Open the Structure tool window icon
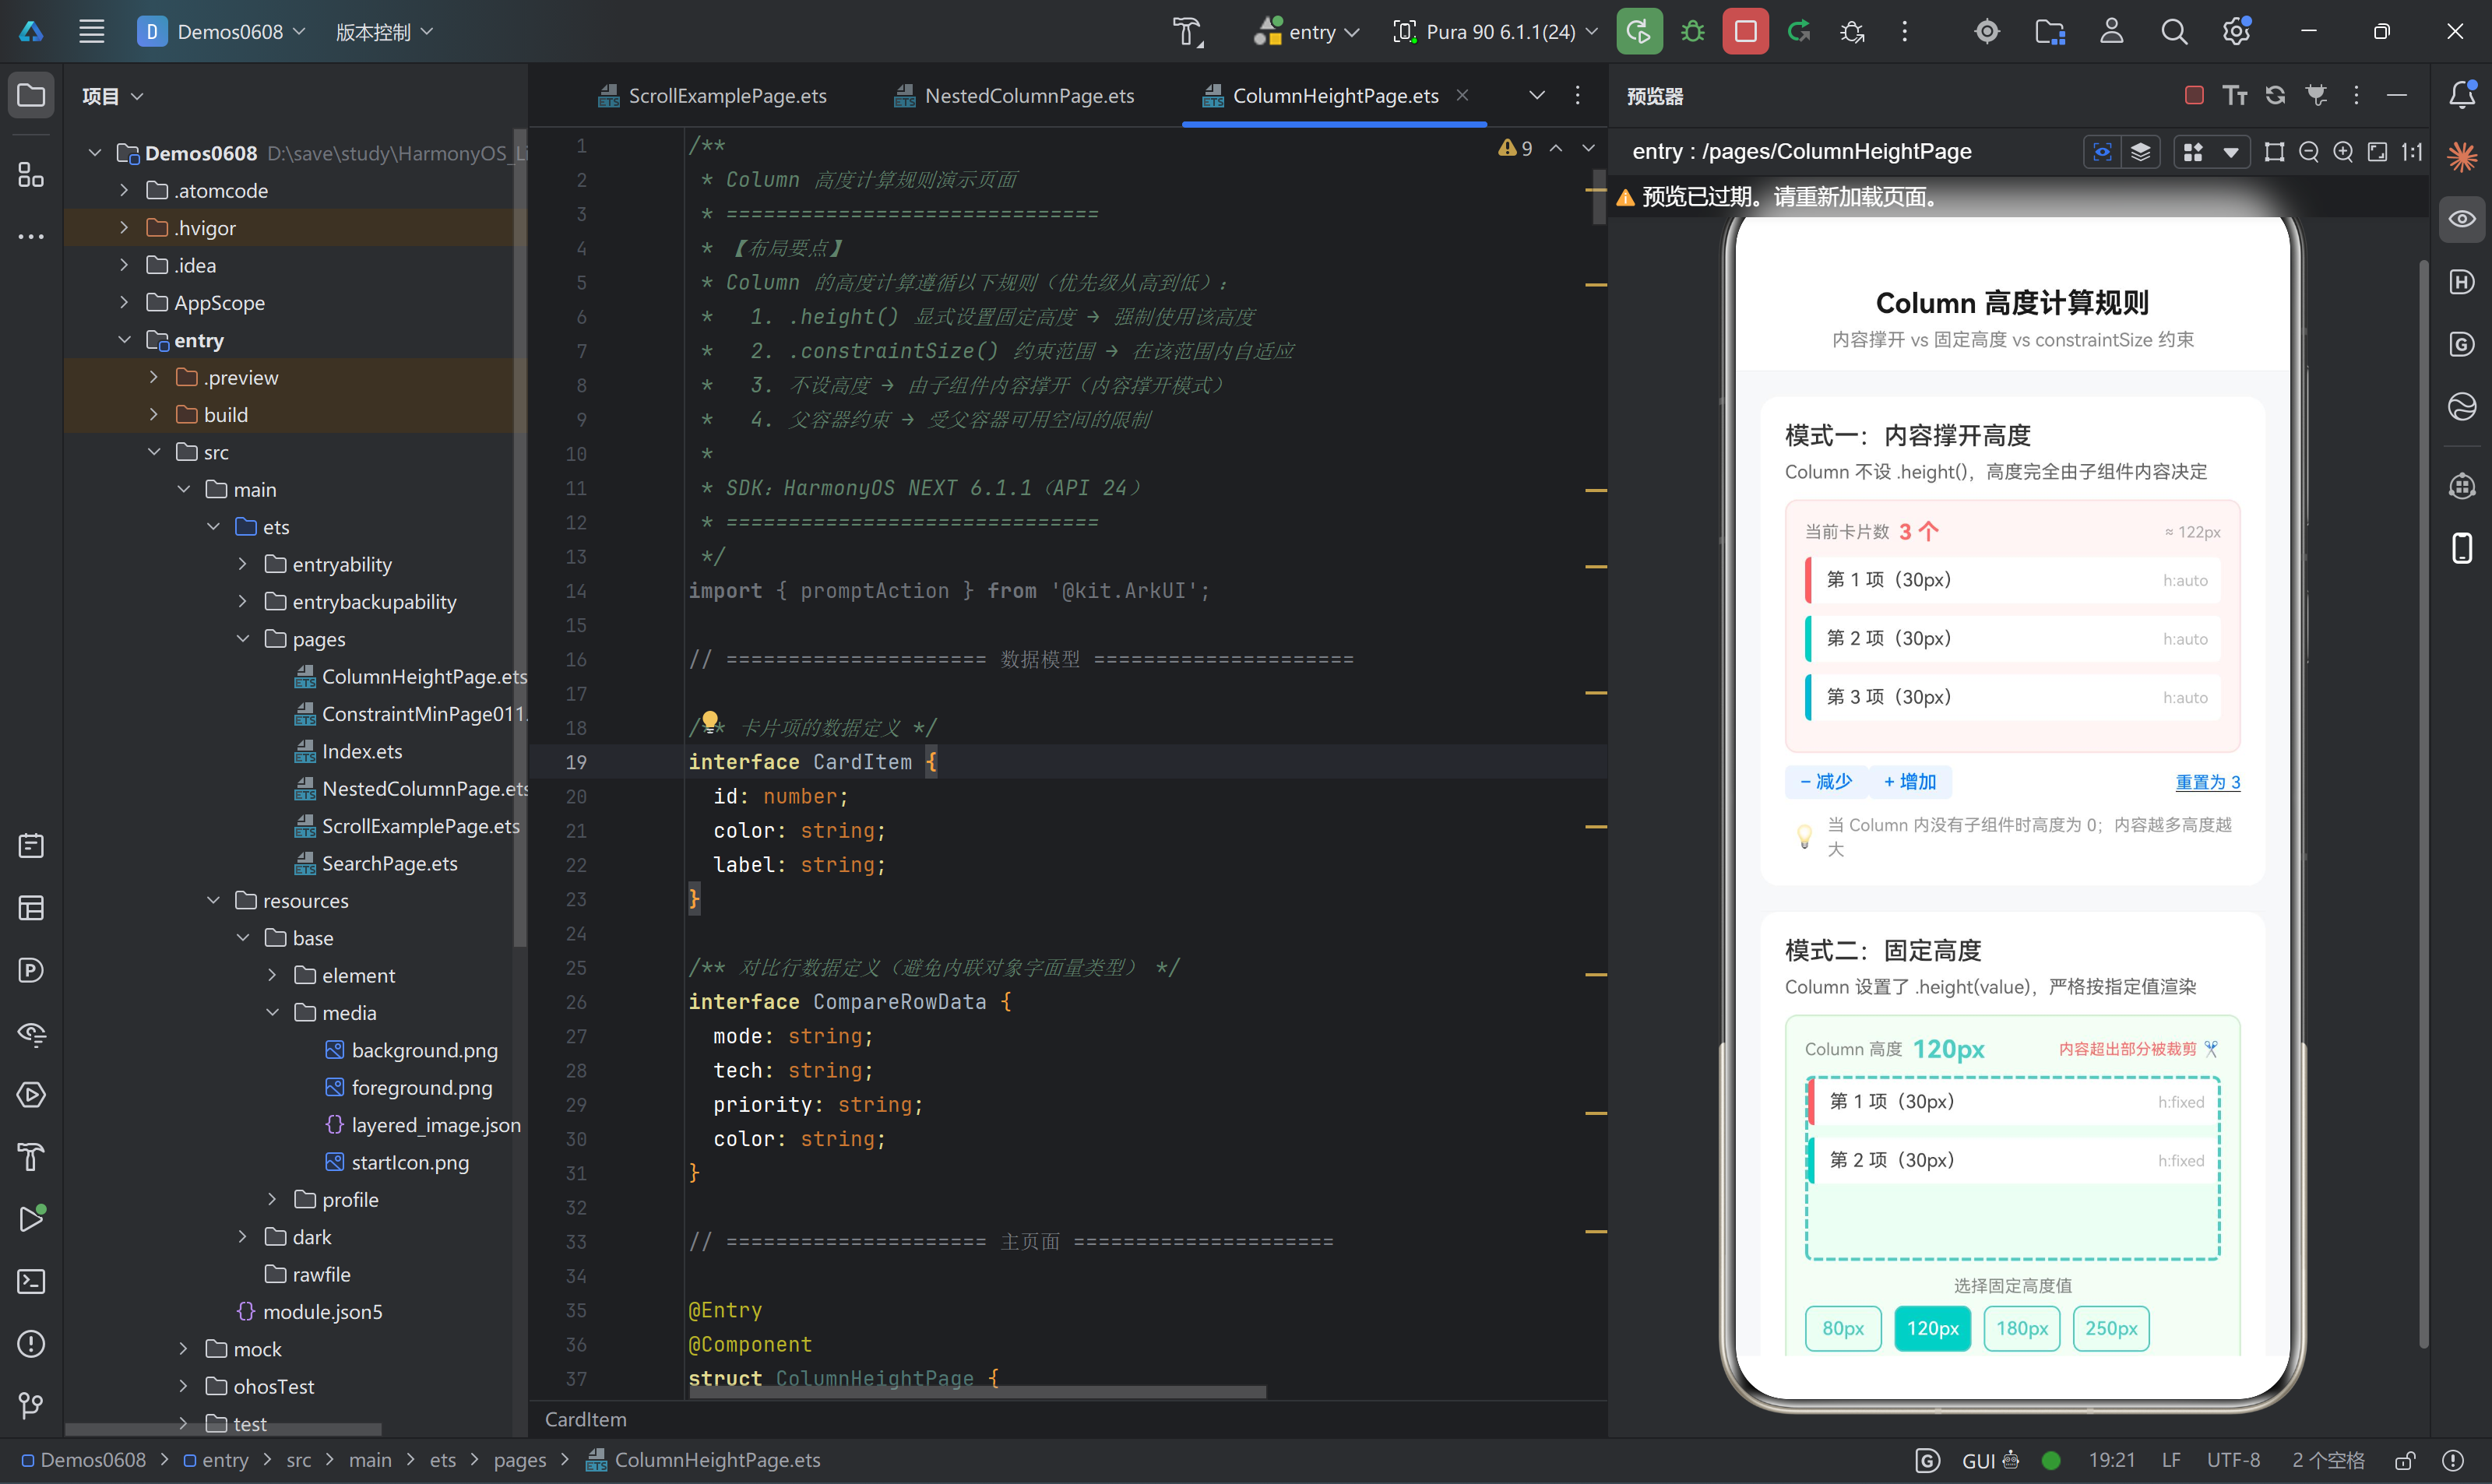Viewport: 2492px width, 1484px height. [x=31, y=175]
